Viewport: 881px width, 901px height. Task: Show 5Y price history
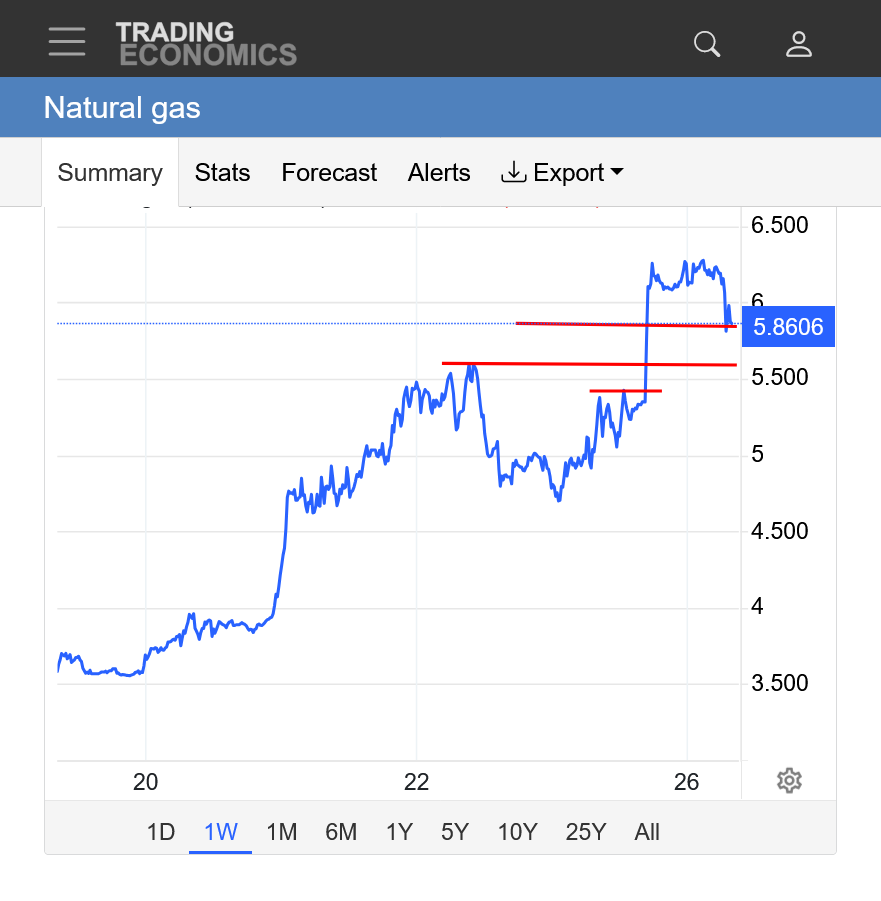tap(455, 832)
